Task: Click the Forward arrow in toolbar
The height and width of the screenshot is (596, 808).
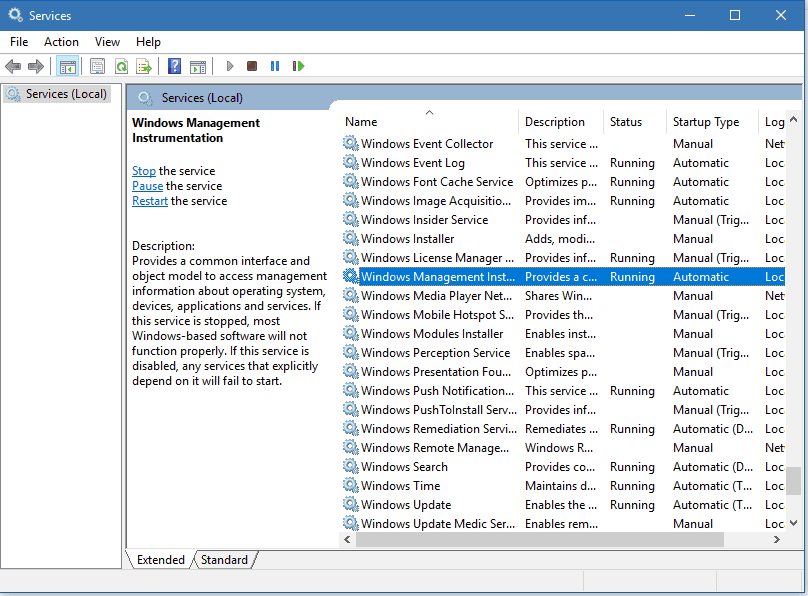Action: pyautogui.click(x=36, y=66)
